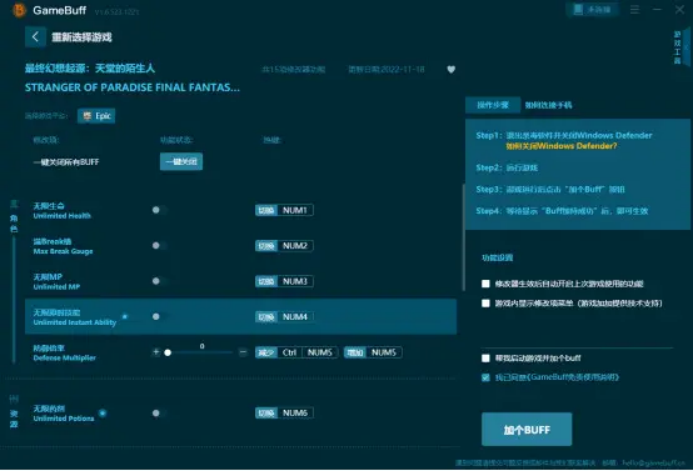Click NUM1 hotkey for Unlimited Health

pos(295,210)
